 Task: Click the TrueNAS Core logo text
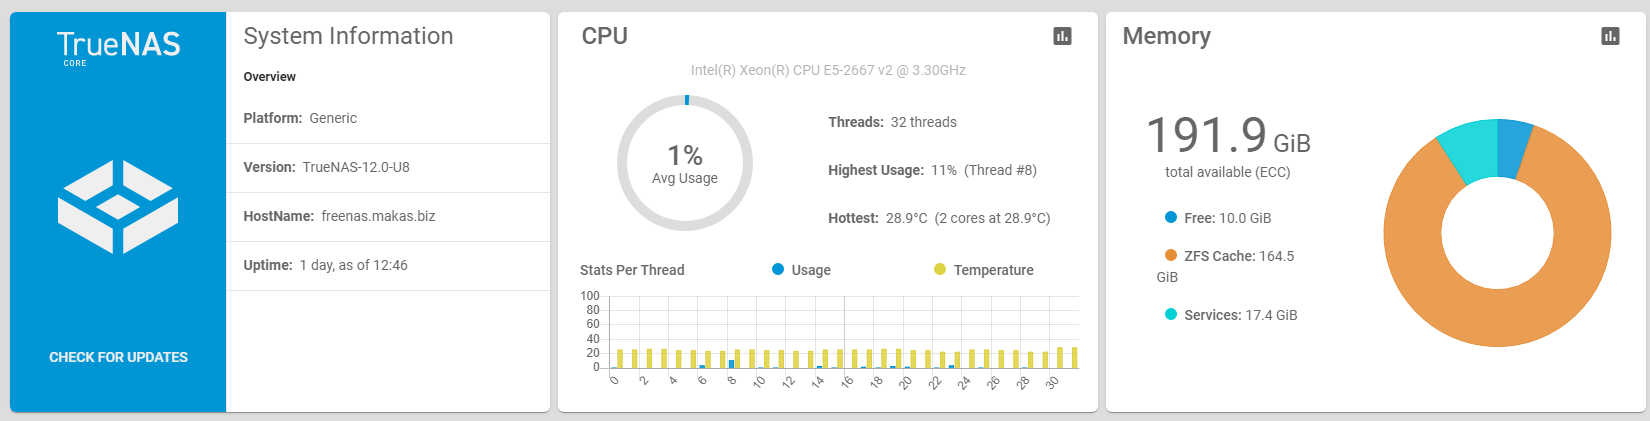(x=118, y=47)
